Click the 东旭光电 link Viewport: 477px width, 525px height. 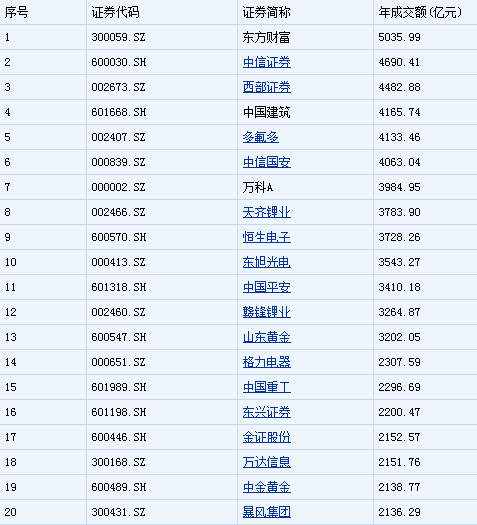coord(267,262)
